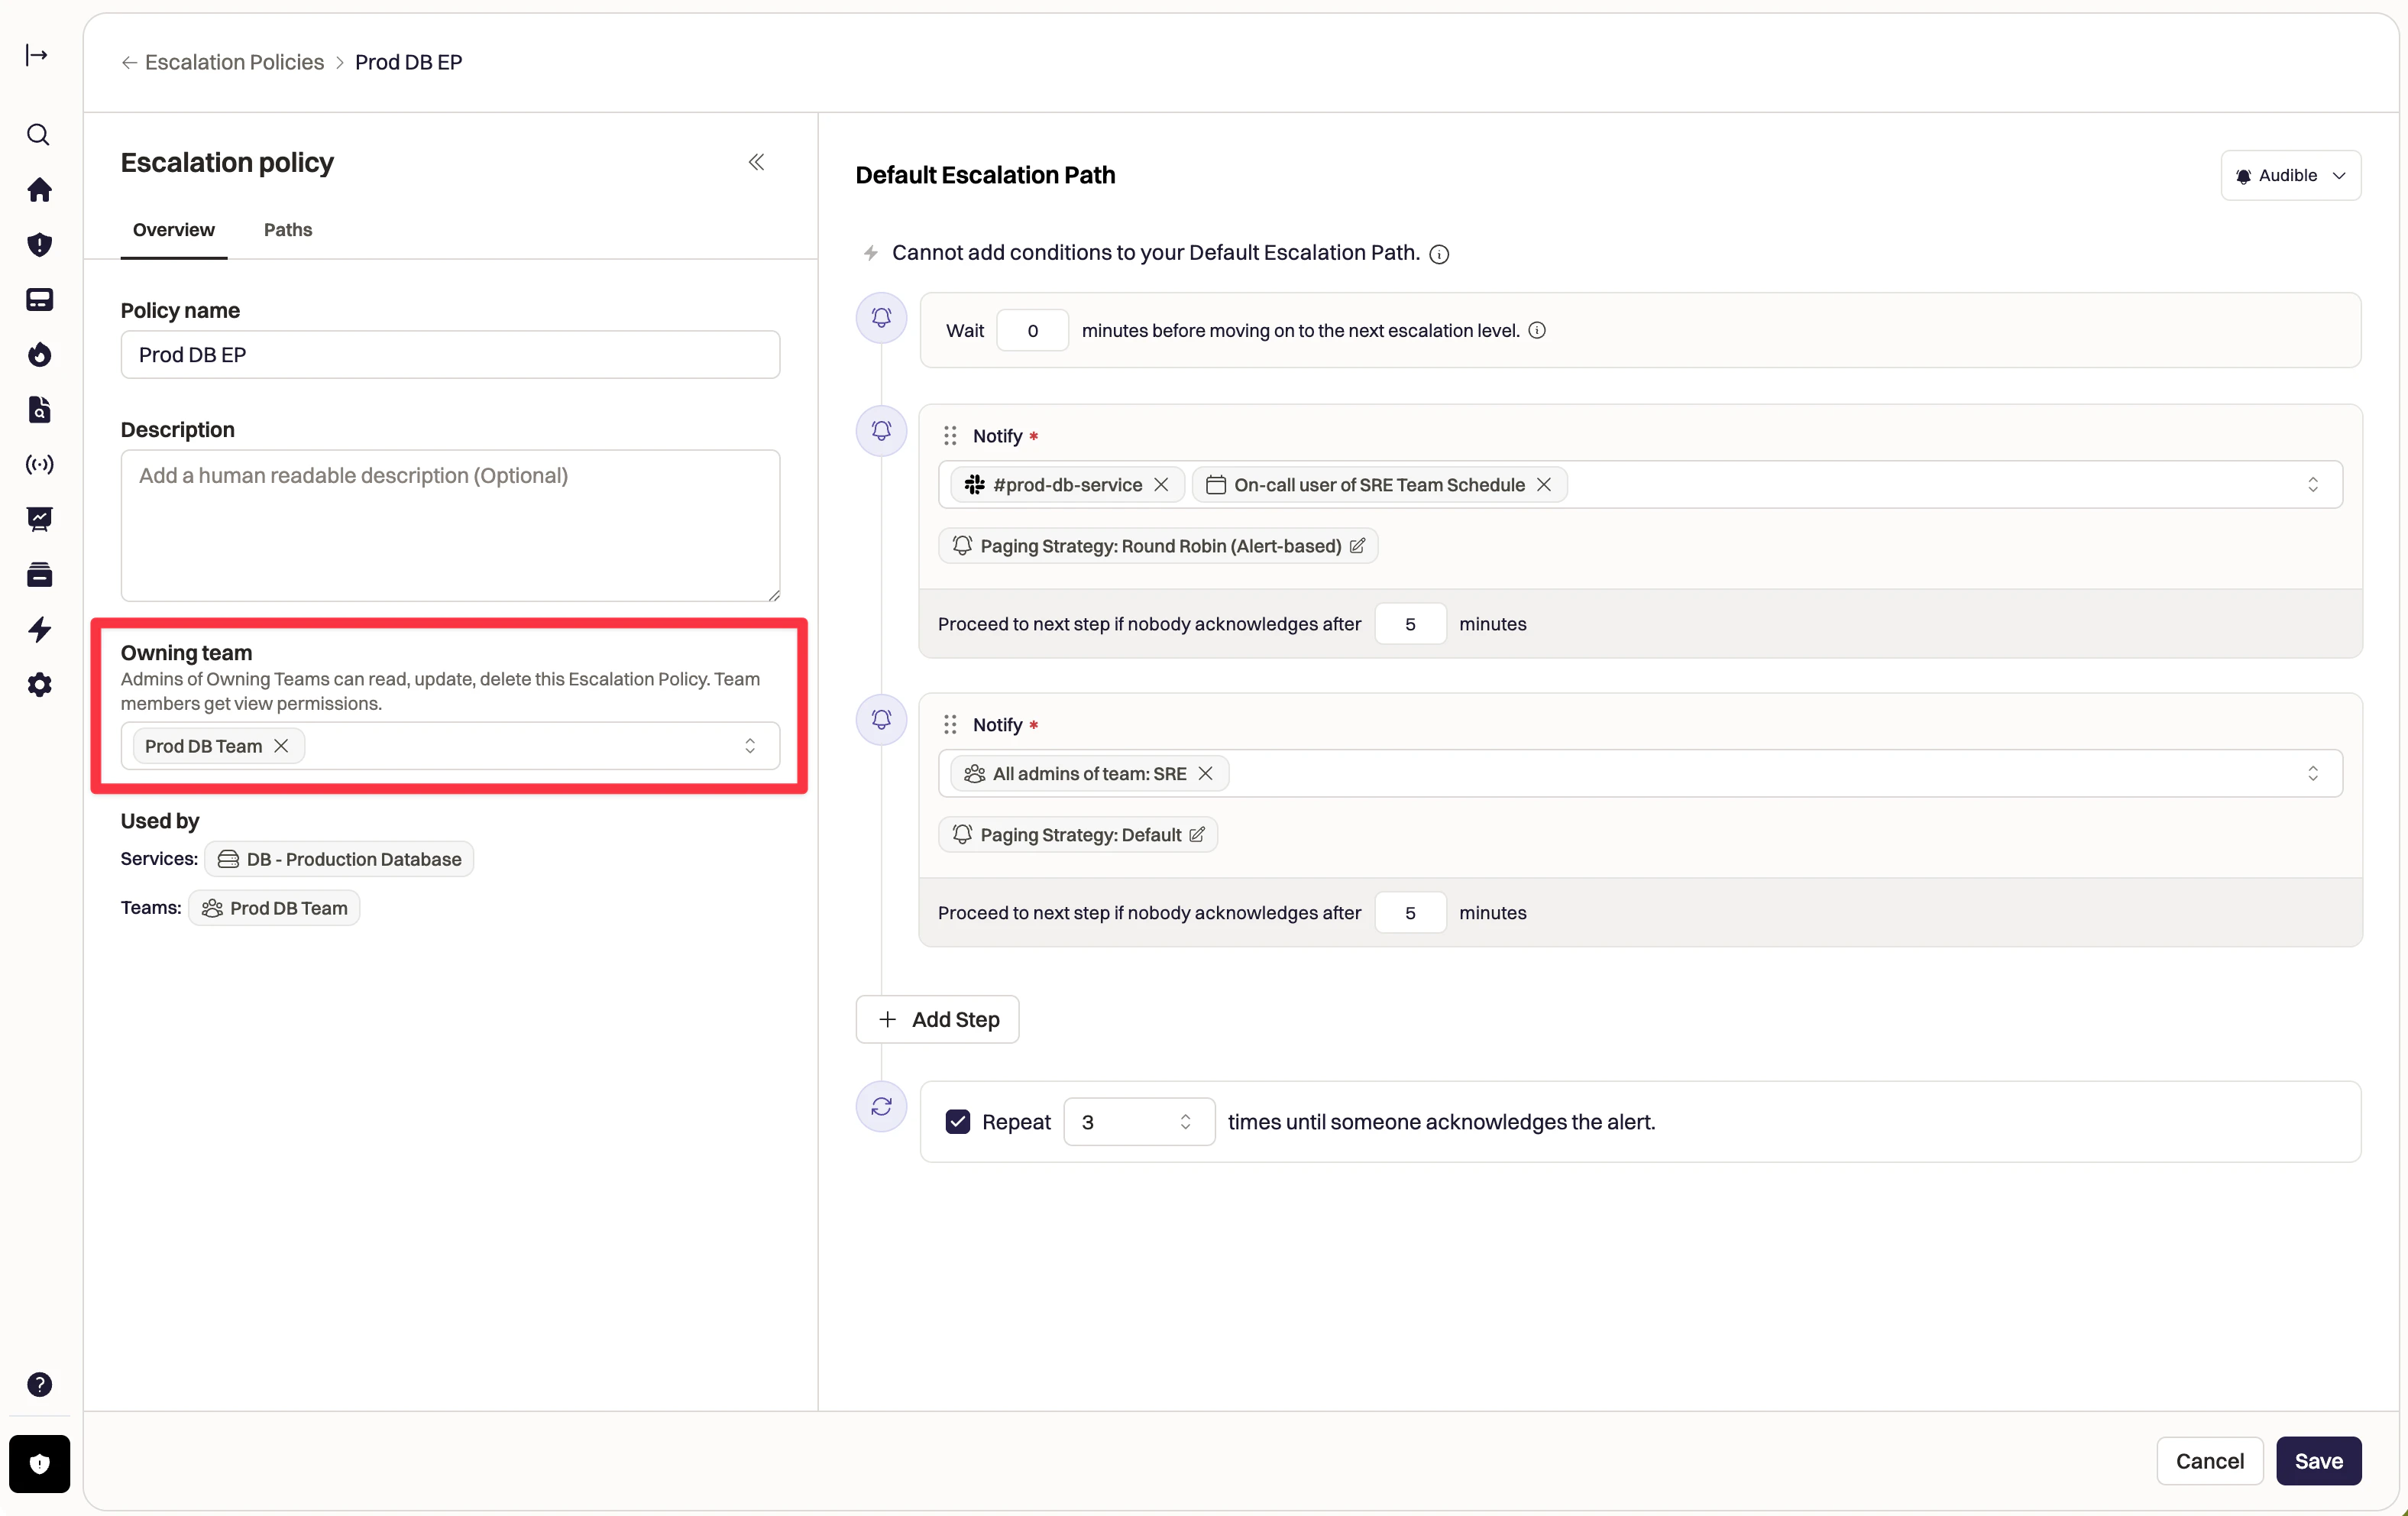Edit Round Robin paging strategy pencil icon
The image size is (2408, 1516).
pyautogui.click(x=1357, y=546)
